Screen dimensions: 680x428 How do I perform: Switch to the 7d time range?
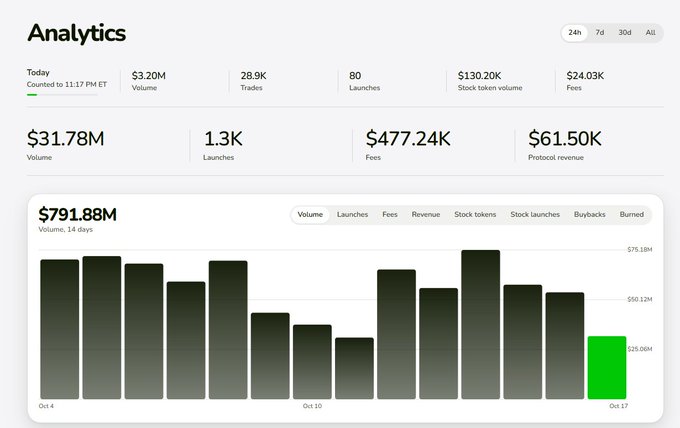pos(600,33)
